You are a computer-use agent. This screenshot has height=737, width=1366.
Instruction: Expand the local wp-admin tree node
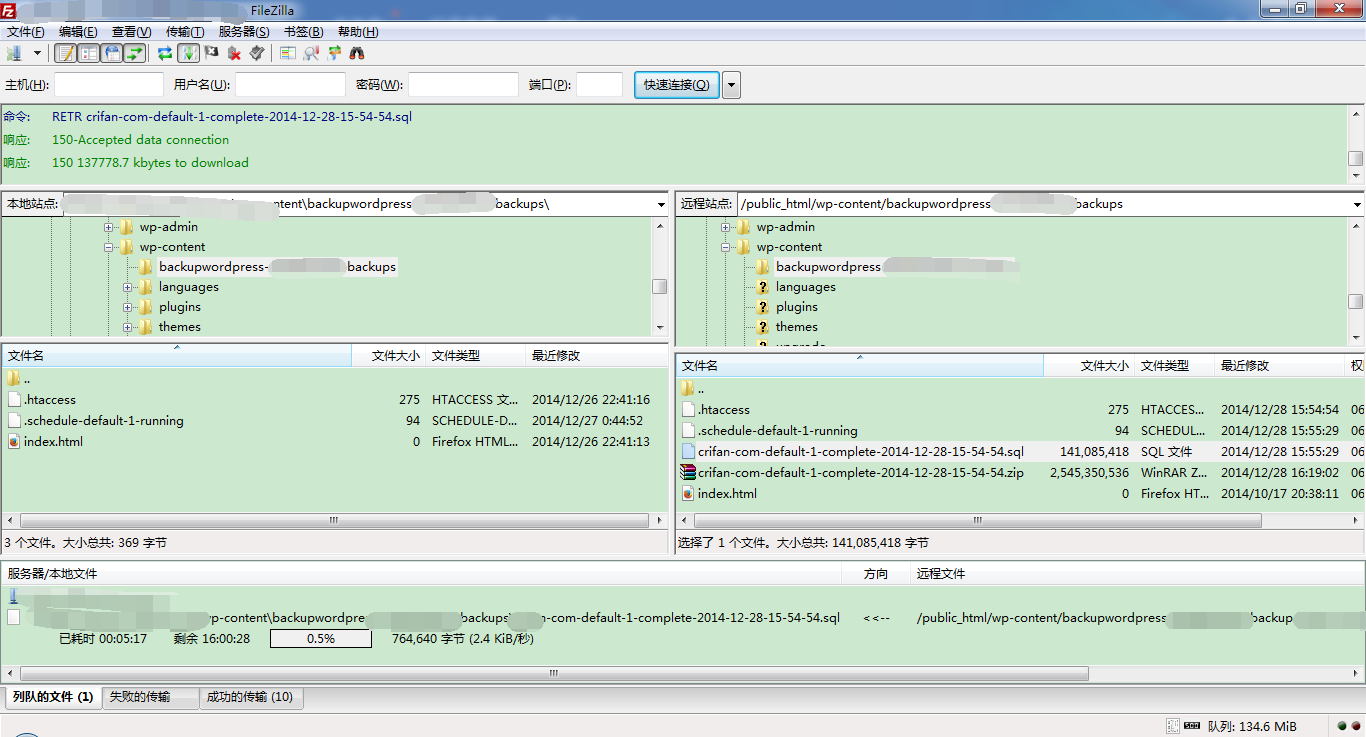109,227
